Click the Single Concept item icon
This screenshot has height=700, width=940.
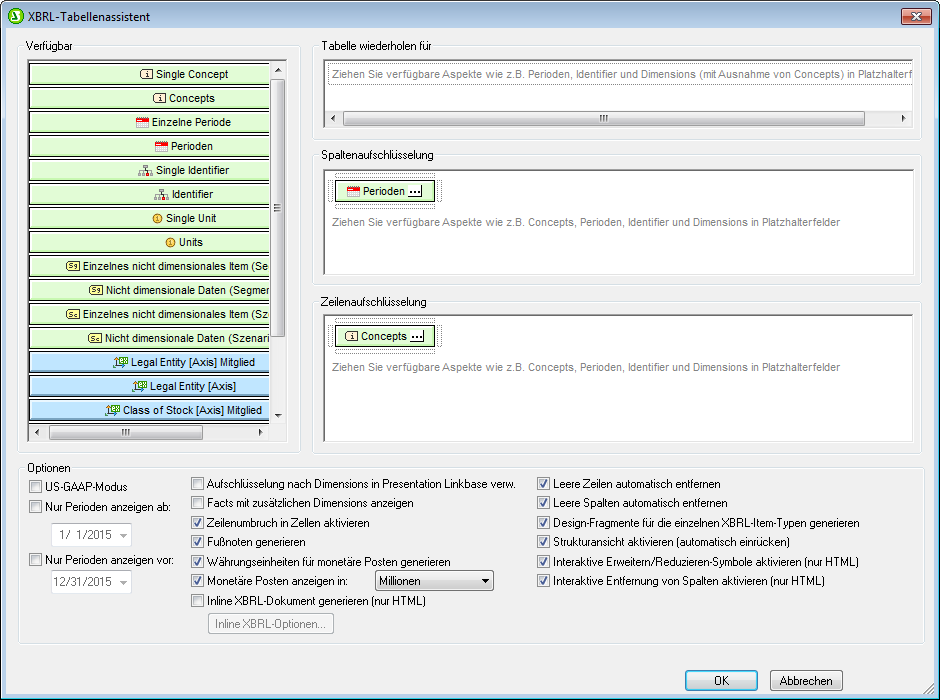click(146, 74)
